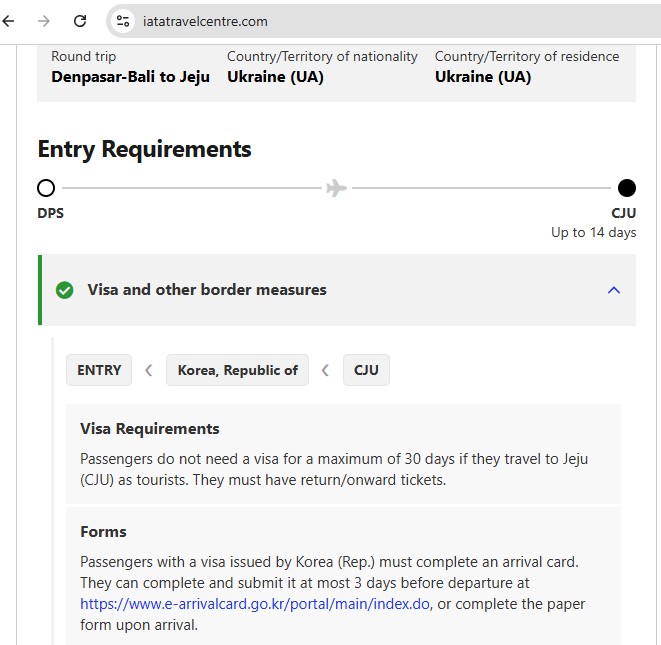
Task: Click the 'Denpasar-Bali to Jeju' trip text
Action: pos(130,77)
